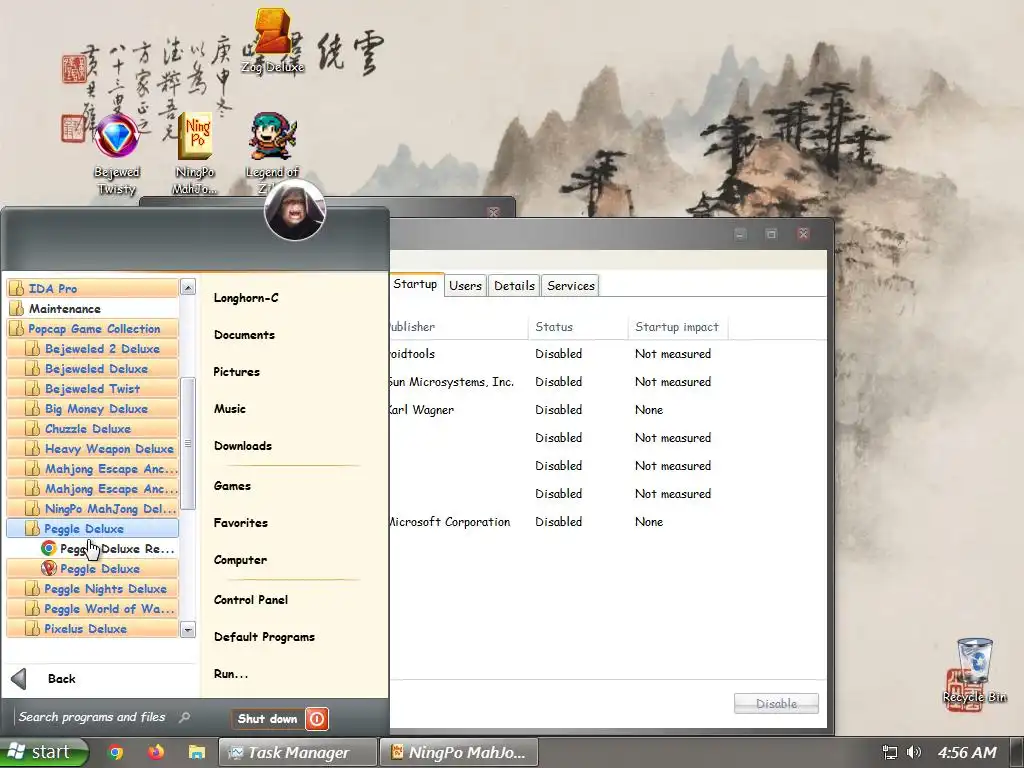Click the user avatar picture in Start menu
The height and width of the screenshot is (768, 1024).
[x=295, y=210]
